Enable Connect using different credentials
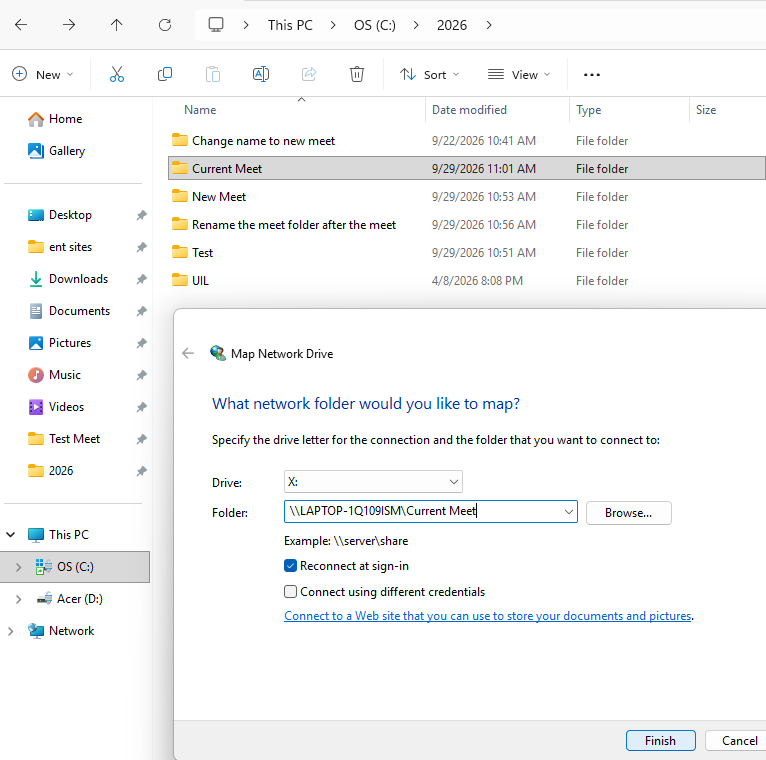 pos(290,591)
